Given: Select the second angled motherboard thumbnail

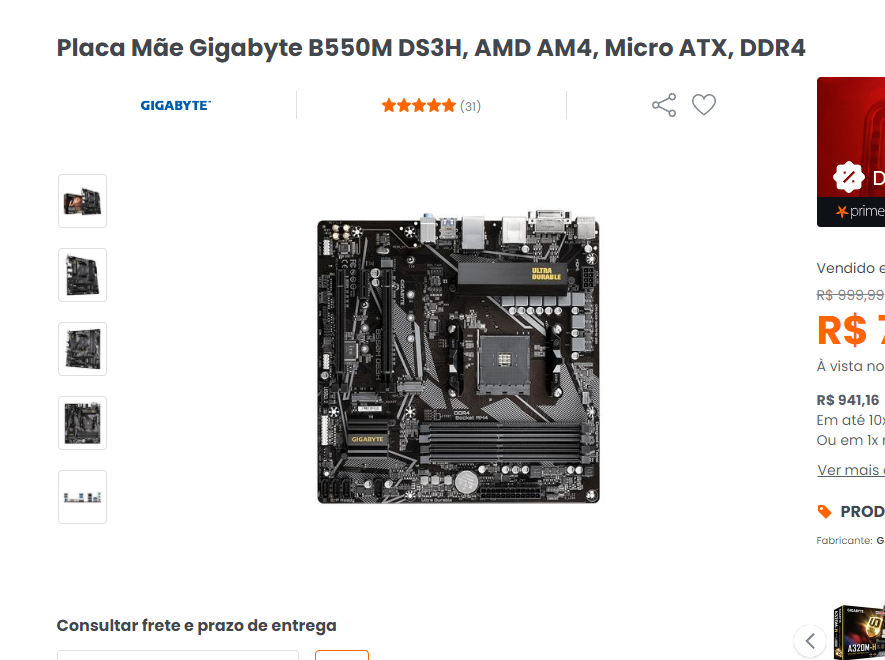Looking at the screenshot, I should (x=82, y=275).
